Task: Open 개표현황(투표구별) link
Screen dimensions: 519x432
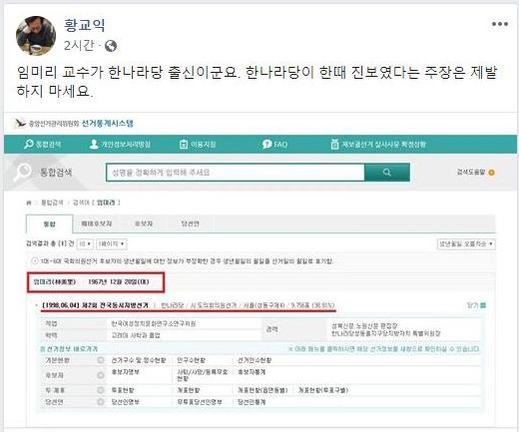Action: tap(323, 390)
